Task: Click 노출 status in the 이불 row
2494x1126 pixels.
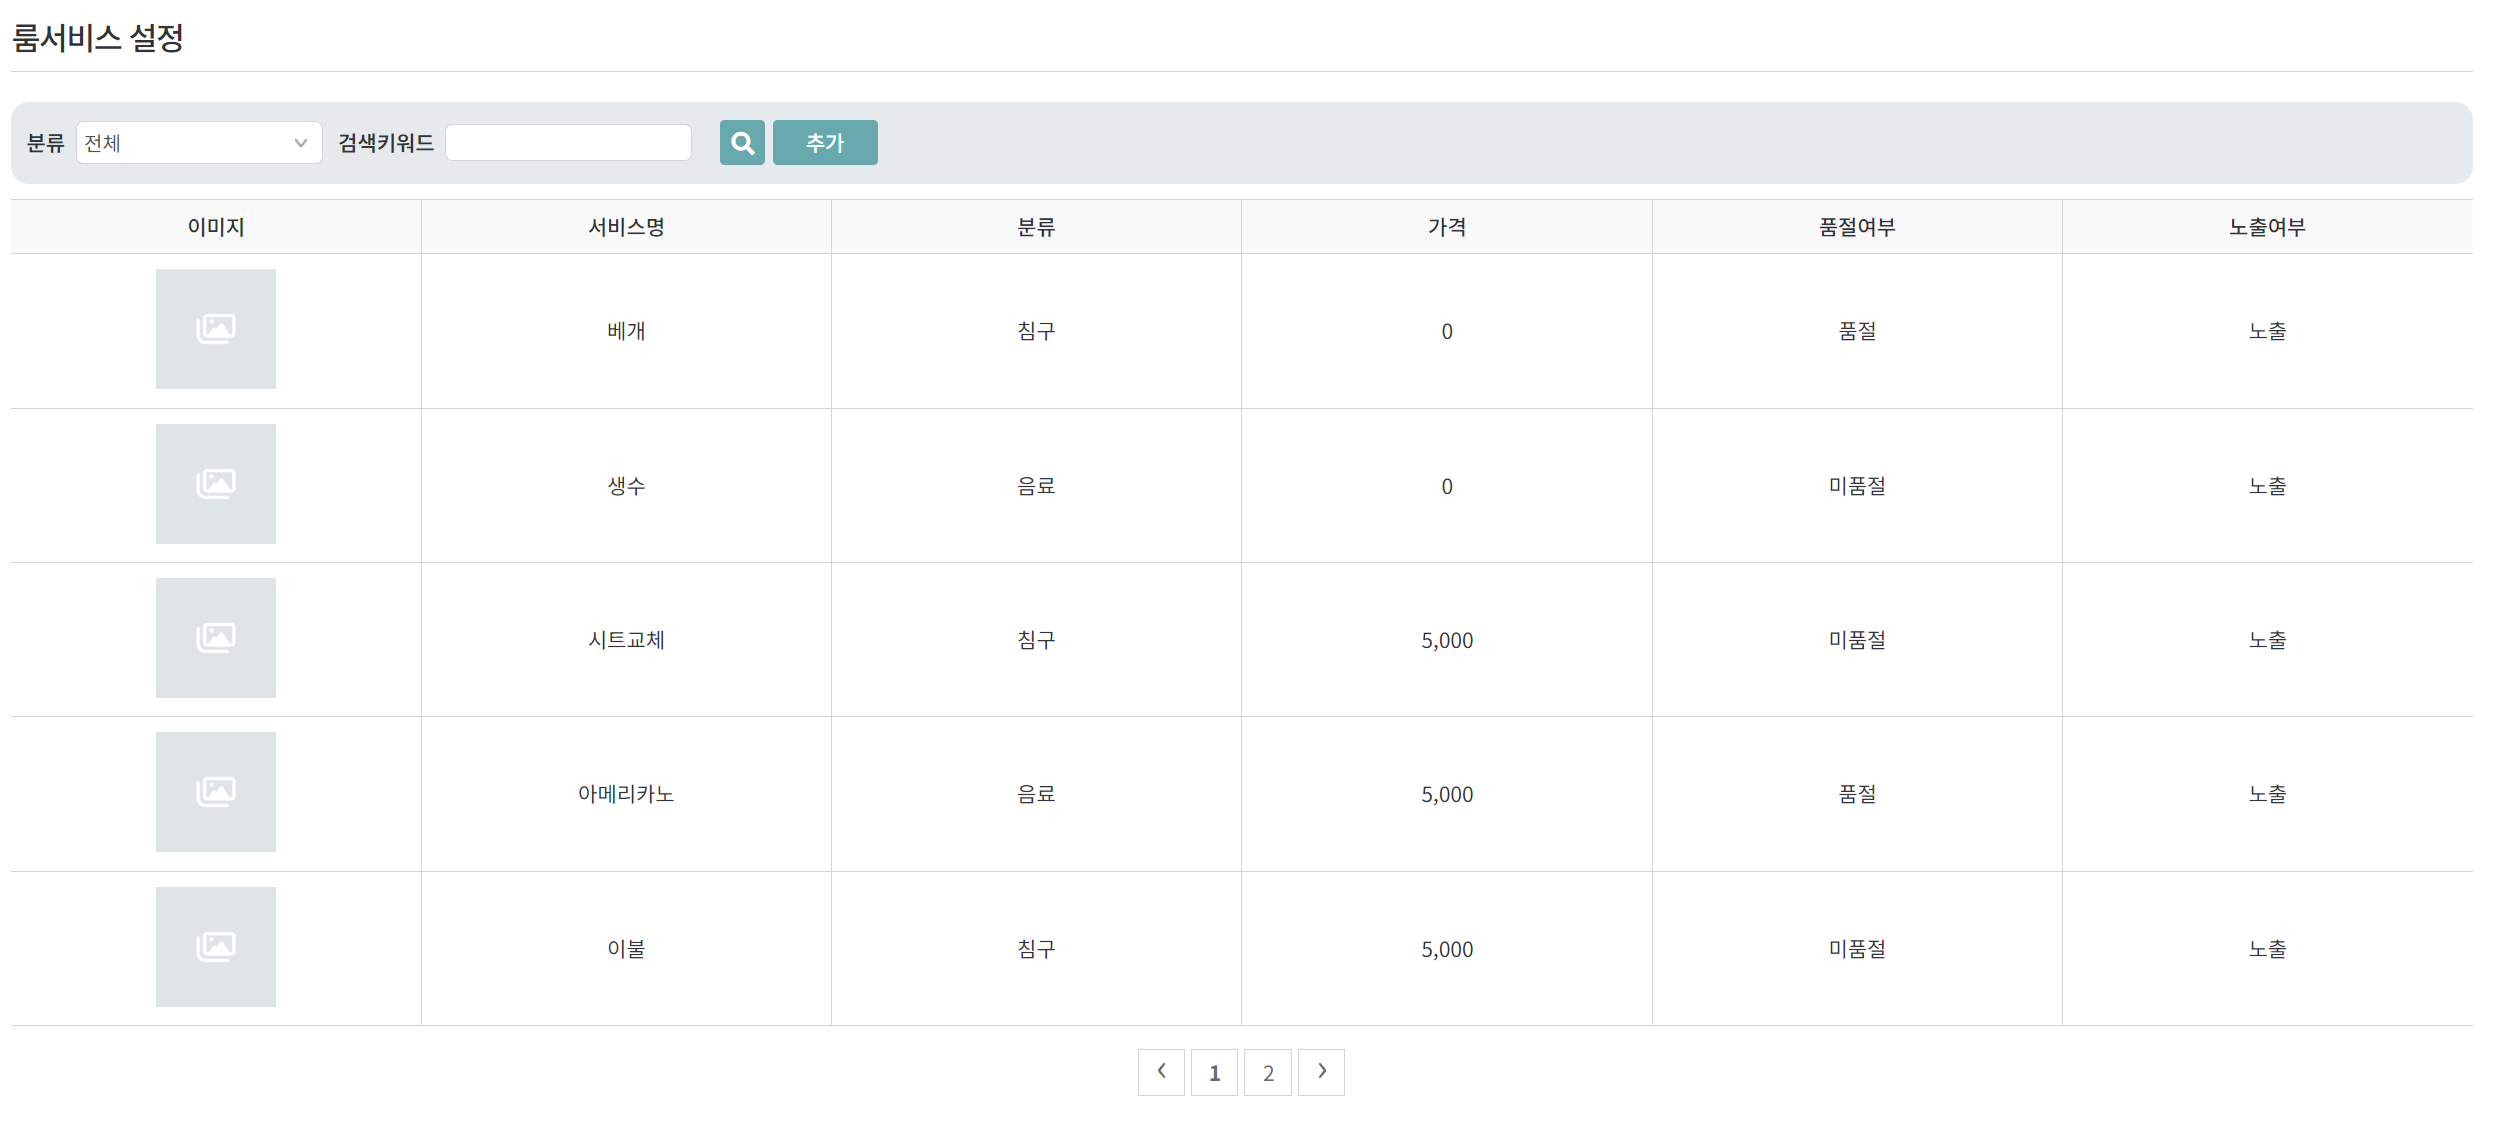Action: (2267, 949)
